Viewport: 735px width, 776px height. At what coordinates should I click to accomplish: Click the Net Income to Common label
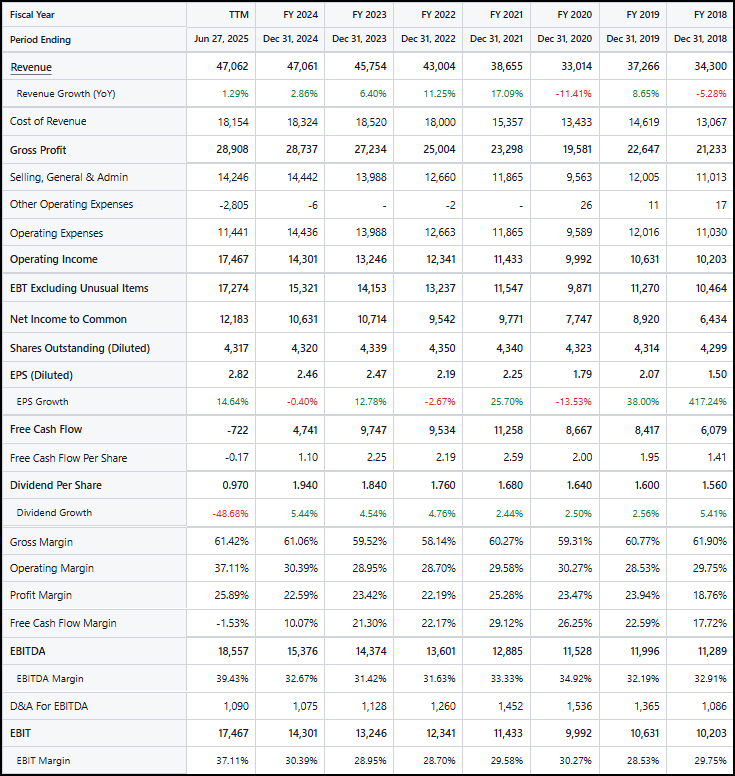(x=68, y=319)
